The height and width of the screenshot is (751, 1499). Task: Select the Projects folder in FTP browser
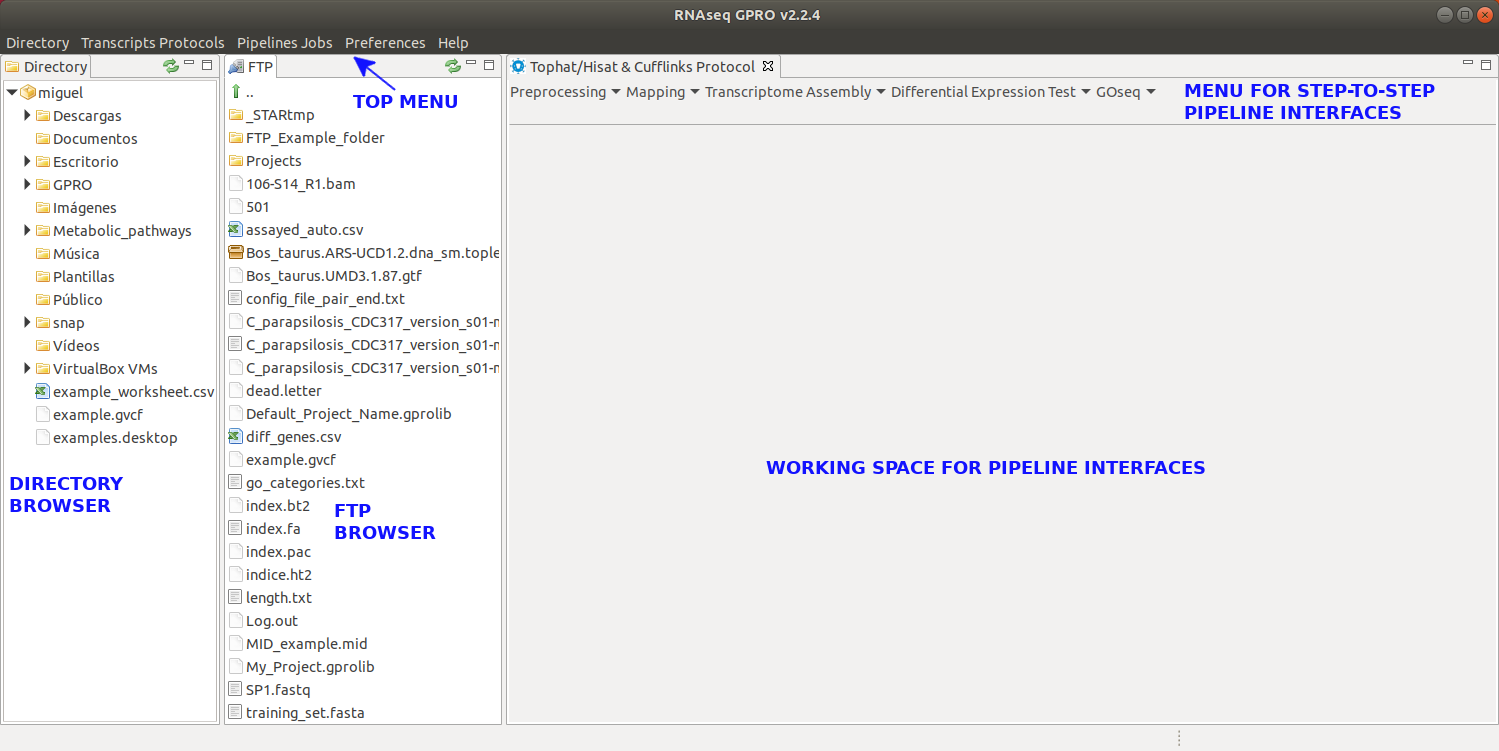pos(273,161)
